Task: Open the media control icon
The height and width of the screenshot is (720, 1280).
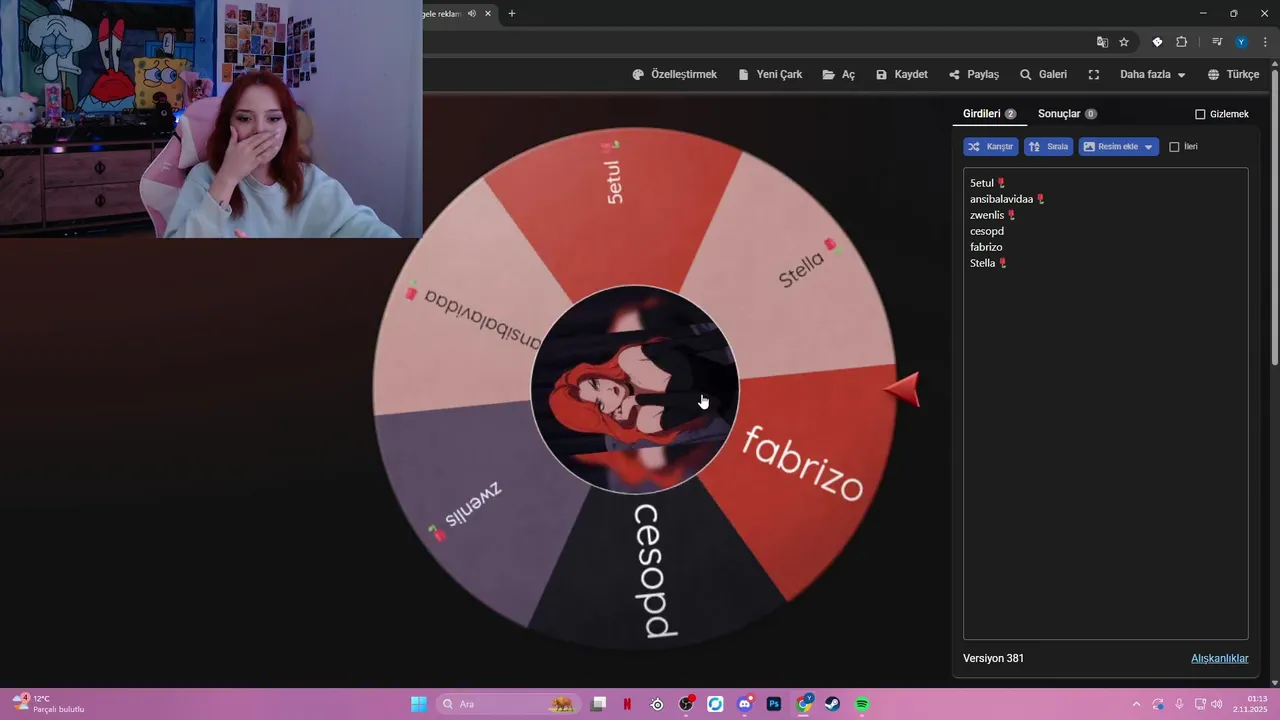Action: click(x=1217, y=42)
